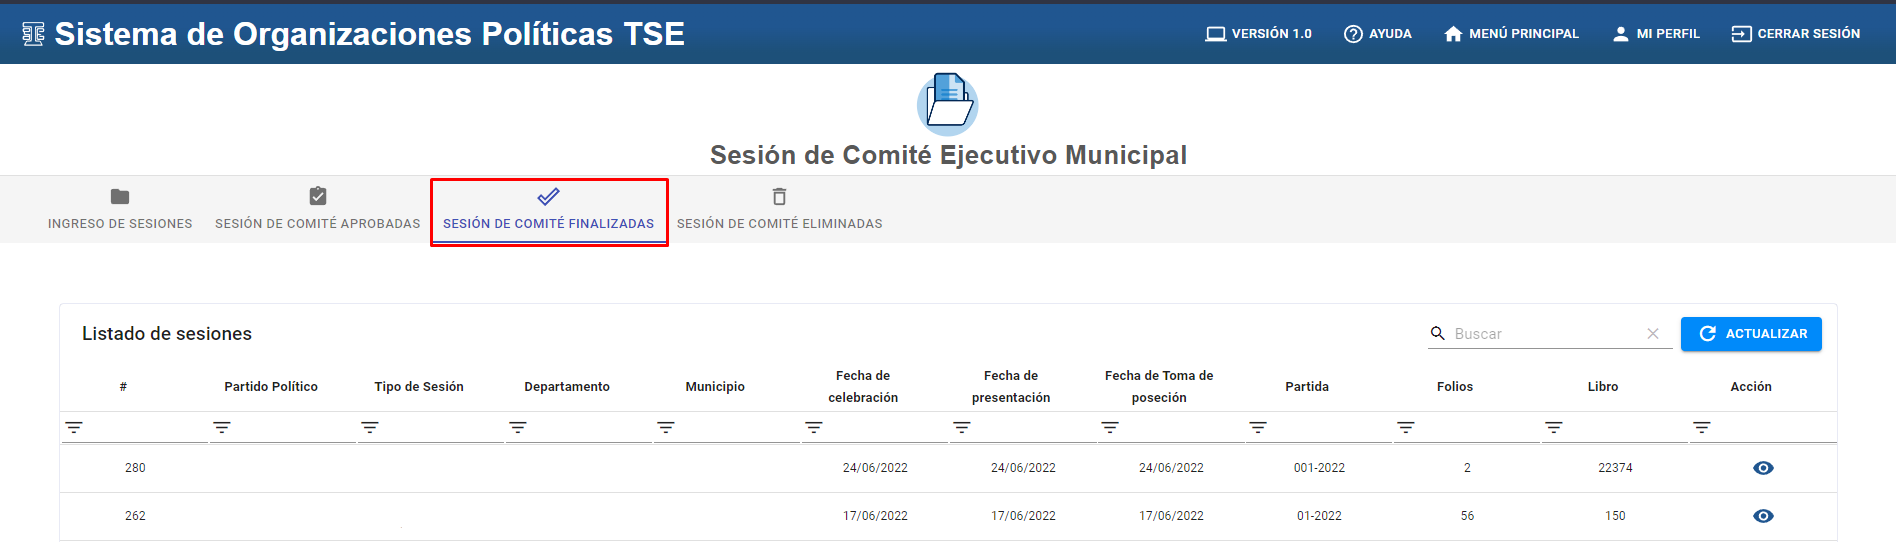The image size is (1896, 542).
Task: Open the Ayuda help option
Action: coord(1377,34)
